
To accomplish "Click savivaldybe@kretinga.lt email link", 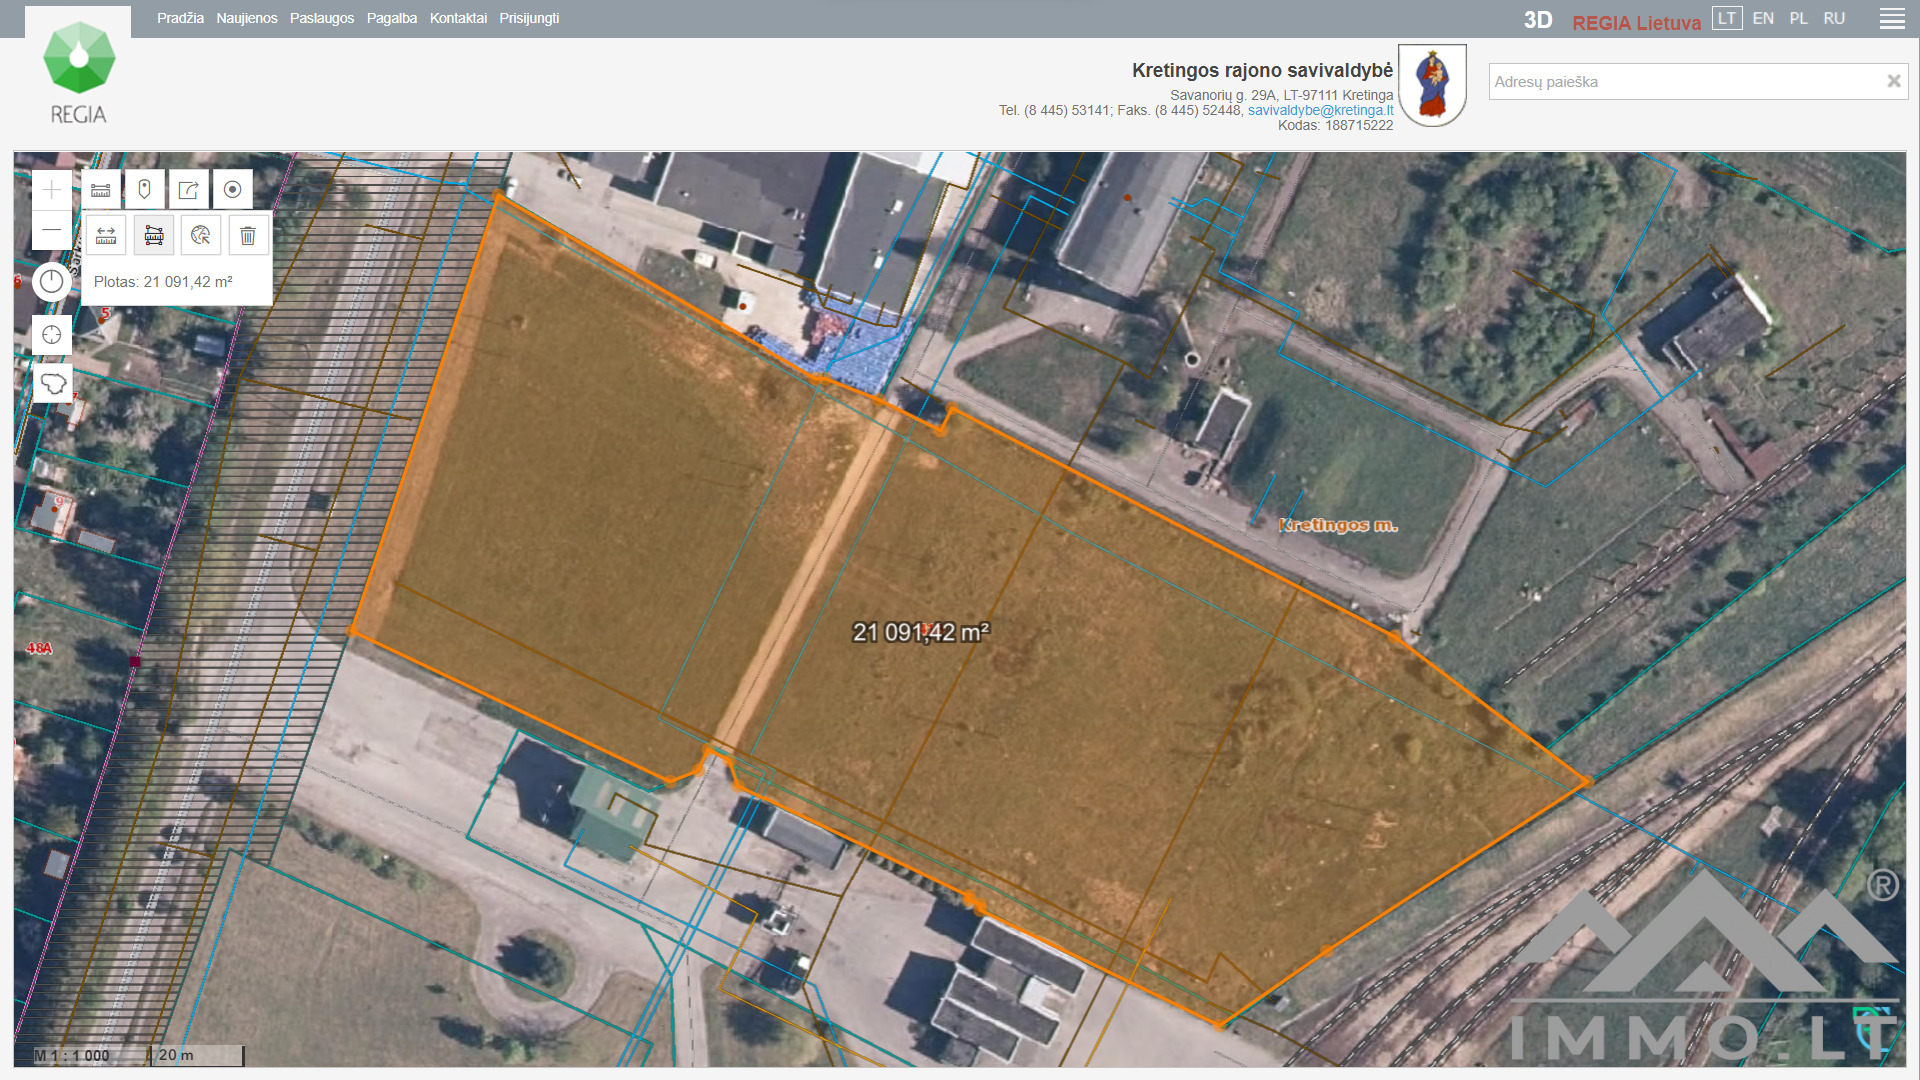I will tap(1320, 110).
